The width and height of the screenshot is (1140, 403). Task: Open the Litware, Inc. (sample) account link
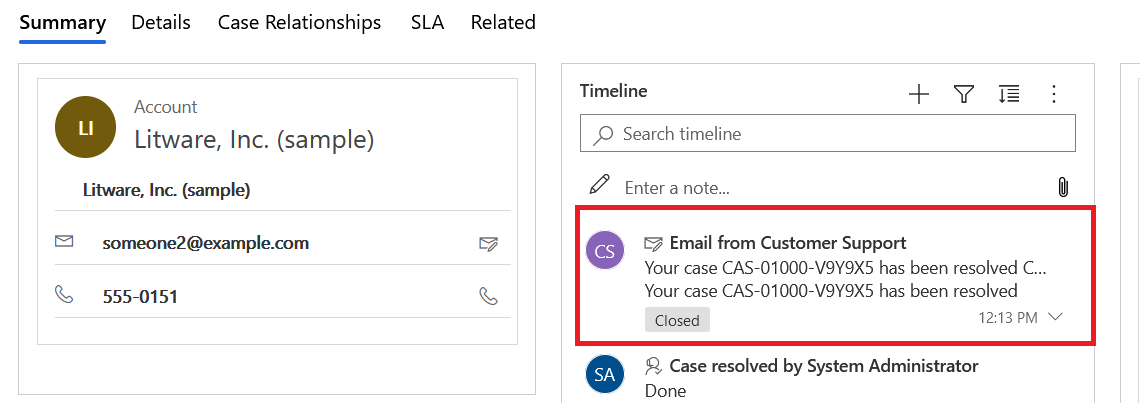click(254, 141)
